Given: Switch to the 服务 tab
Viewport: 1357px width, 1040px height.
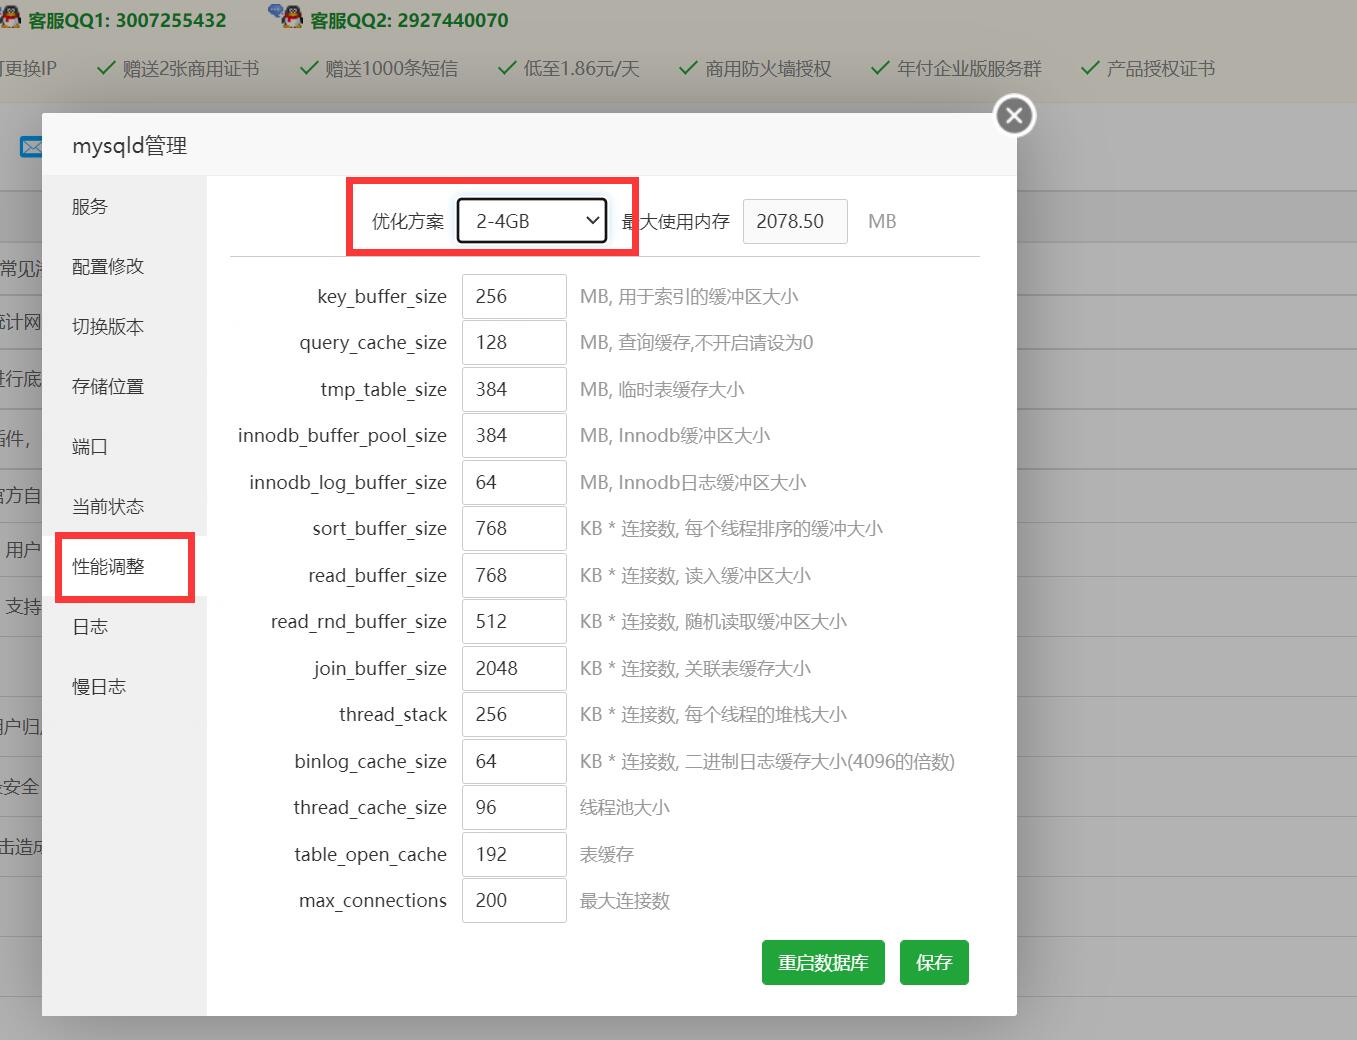Looking at the screenshot, I should pyautogui.click(x=90, y=207).
